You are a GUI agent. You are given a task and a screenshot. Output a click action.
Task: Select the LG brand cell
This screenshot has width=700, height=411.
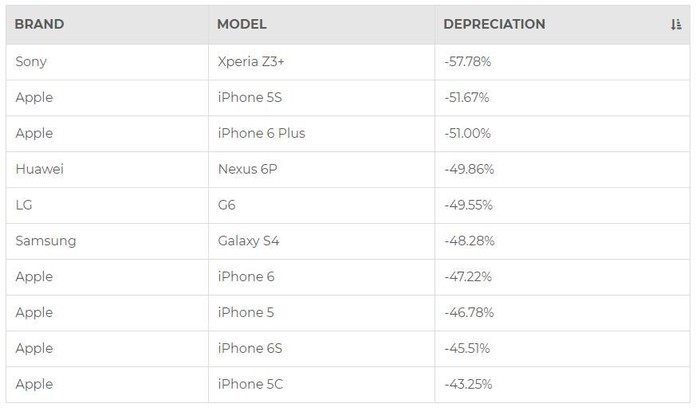point(25,205)
